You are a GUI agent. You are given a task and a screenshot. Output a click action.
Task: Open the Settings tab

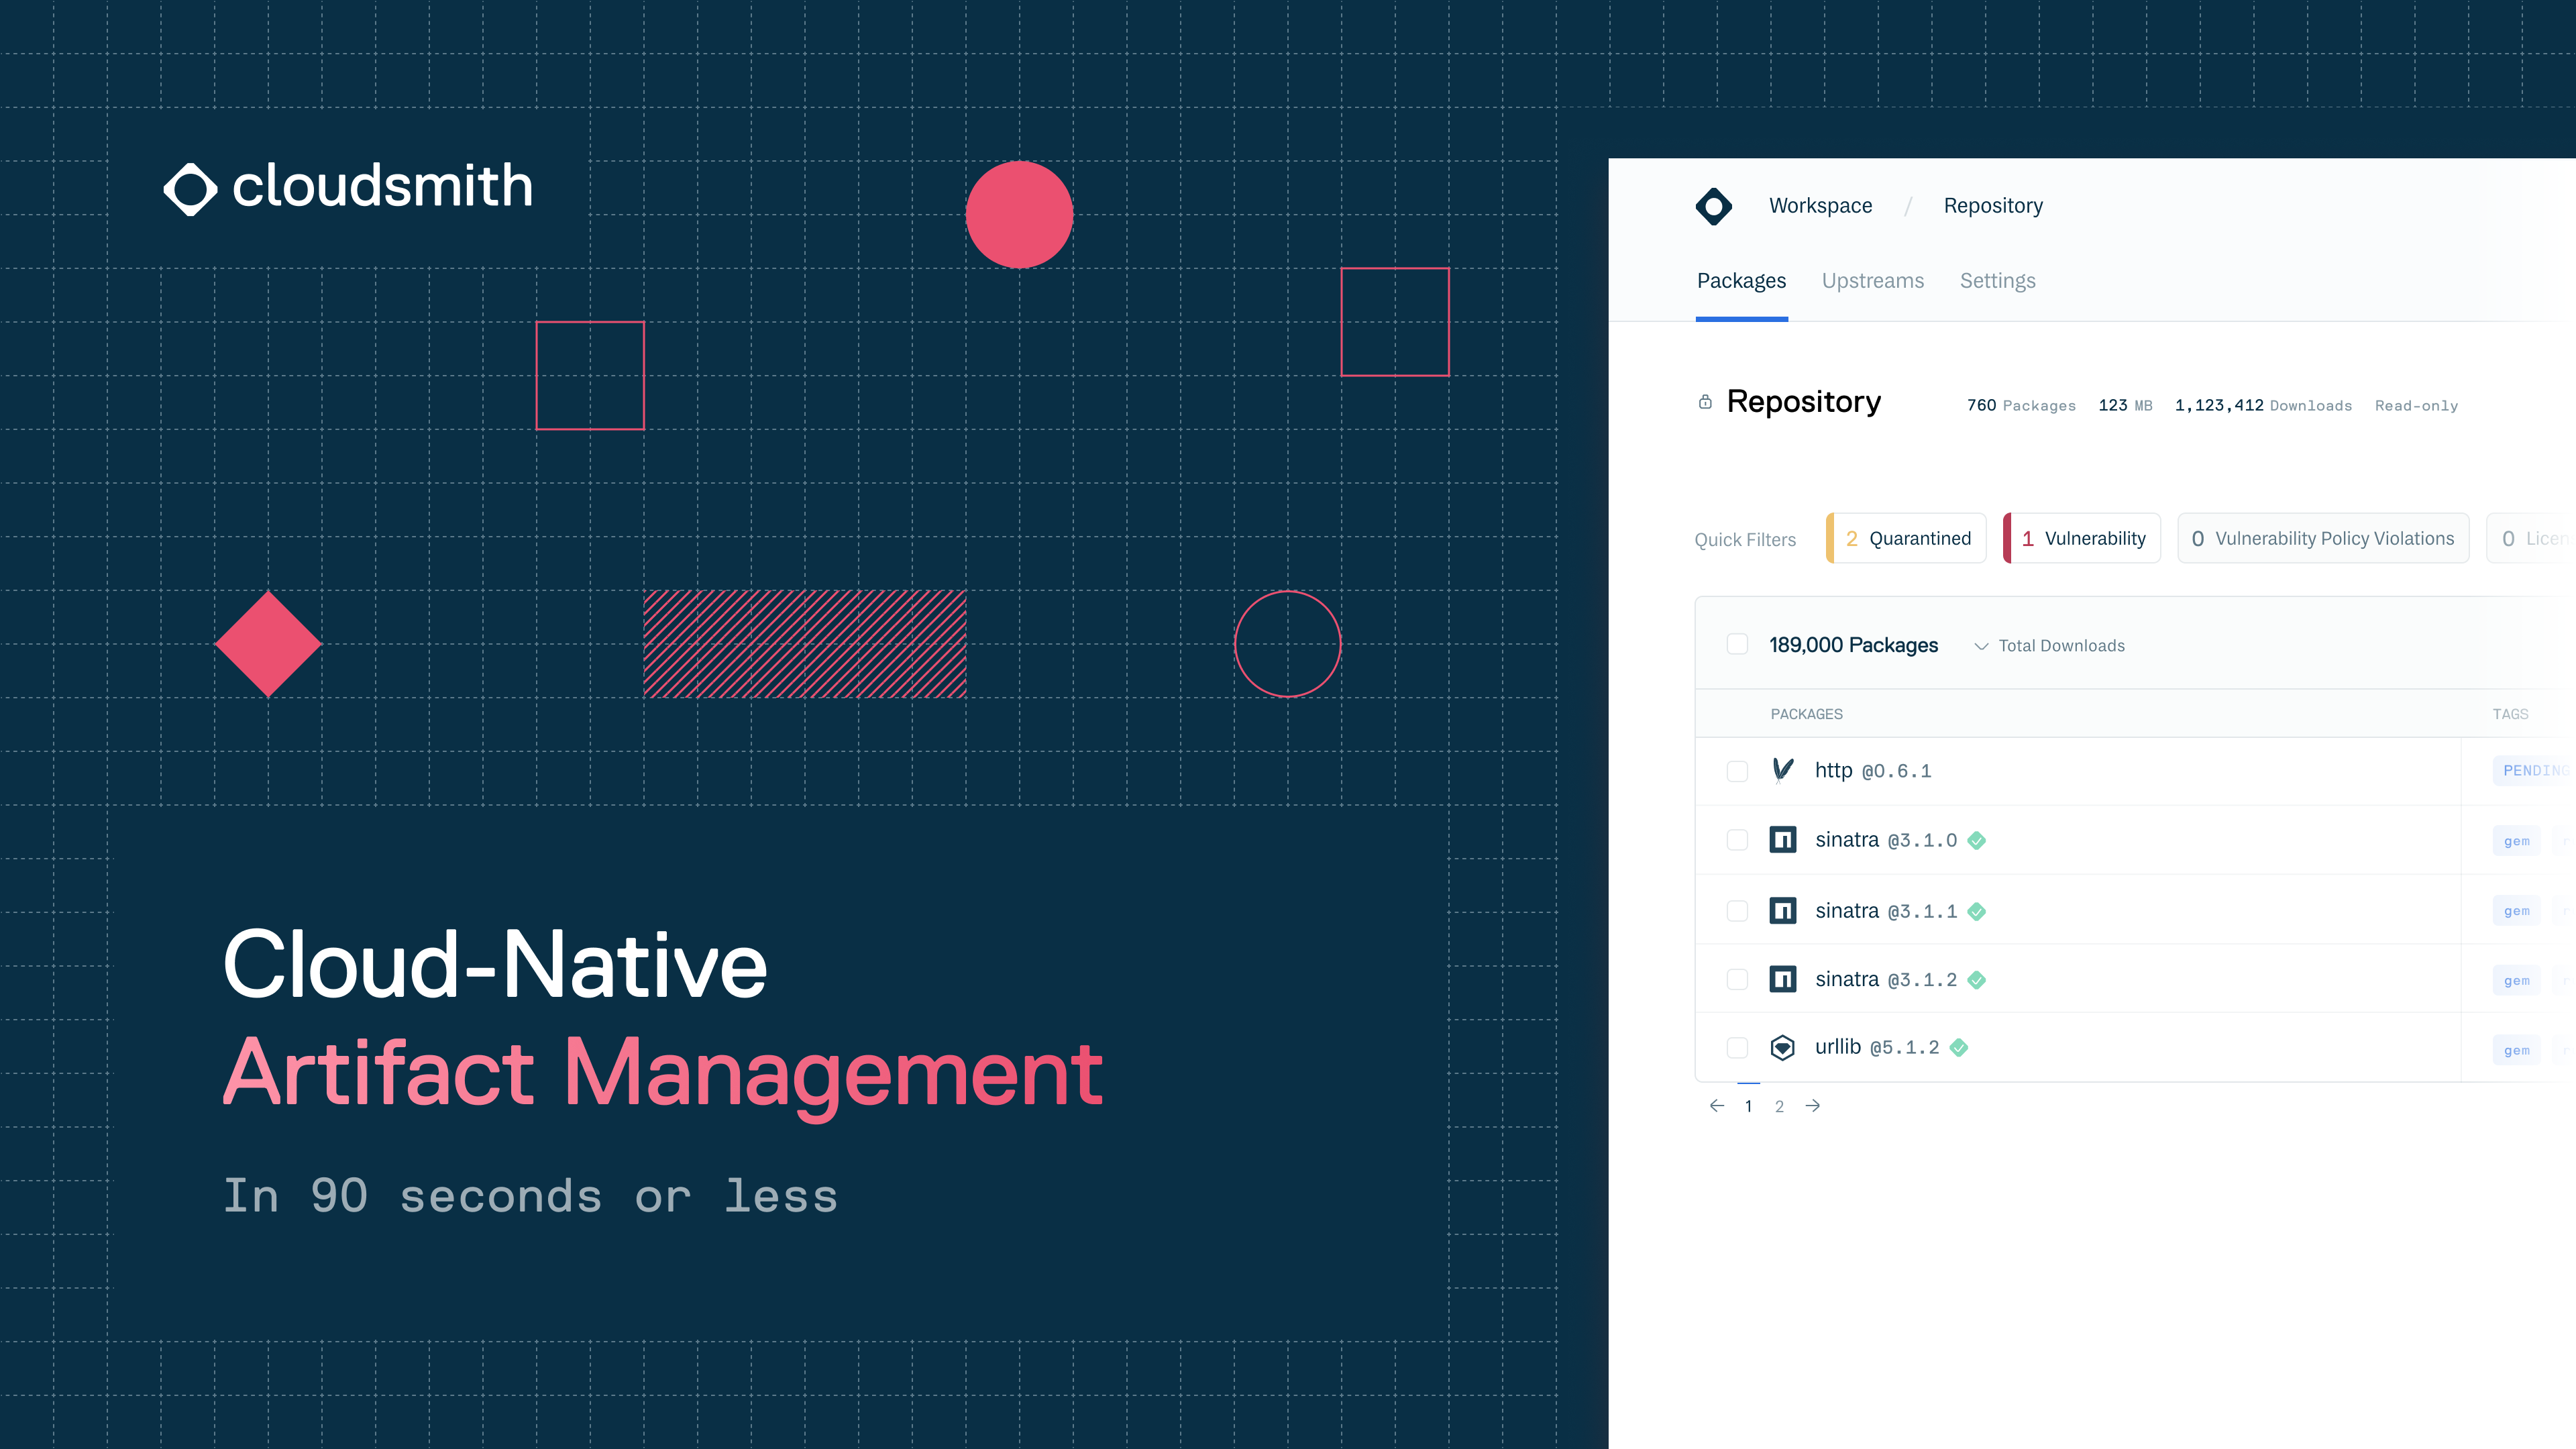coord(1997,281)
